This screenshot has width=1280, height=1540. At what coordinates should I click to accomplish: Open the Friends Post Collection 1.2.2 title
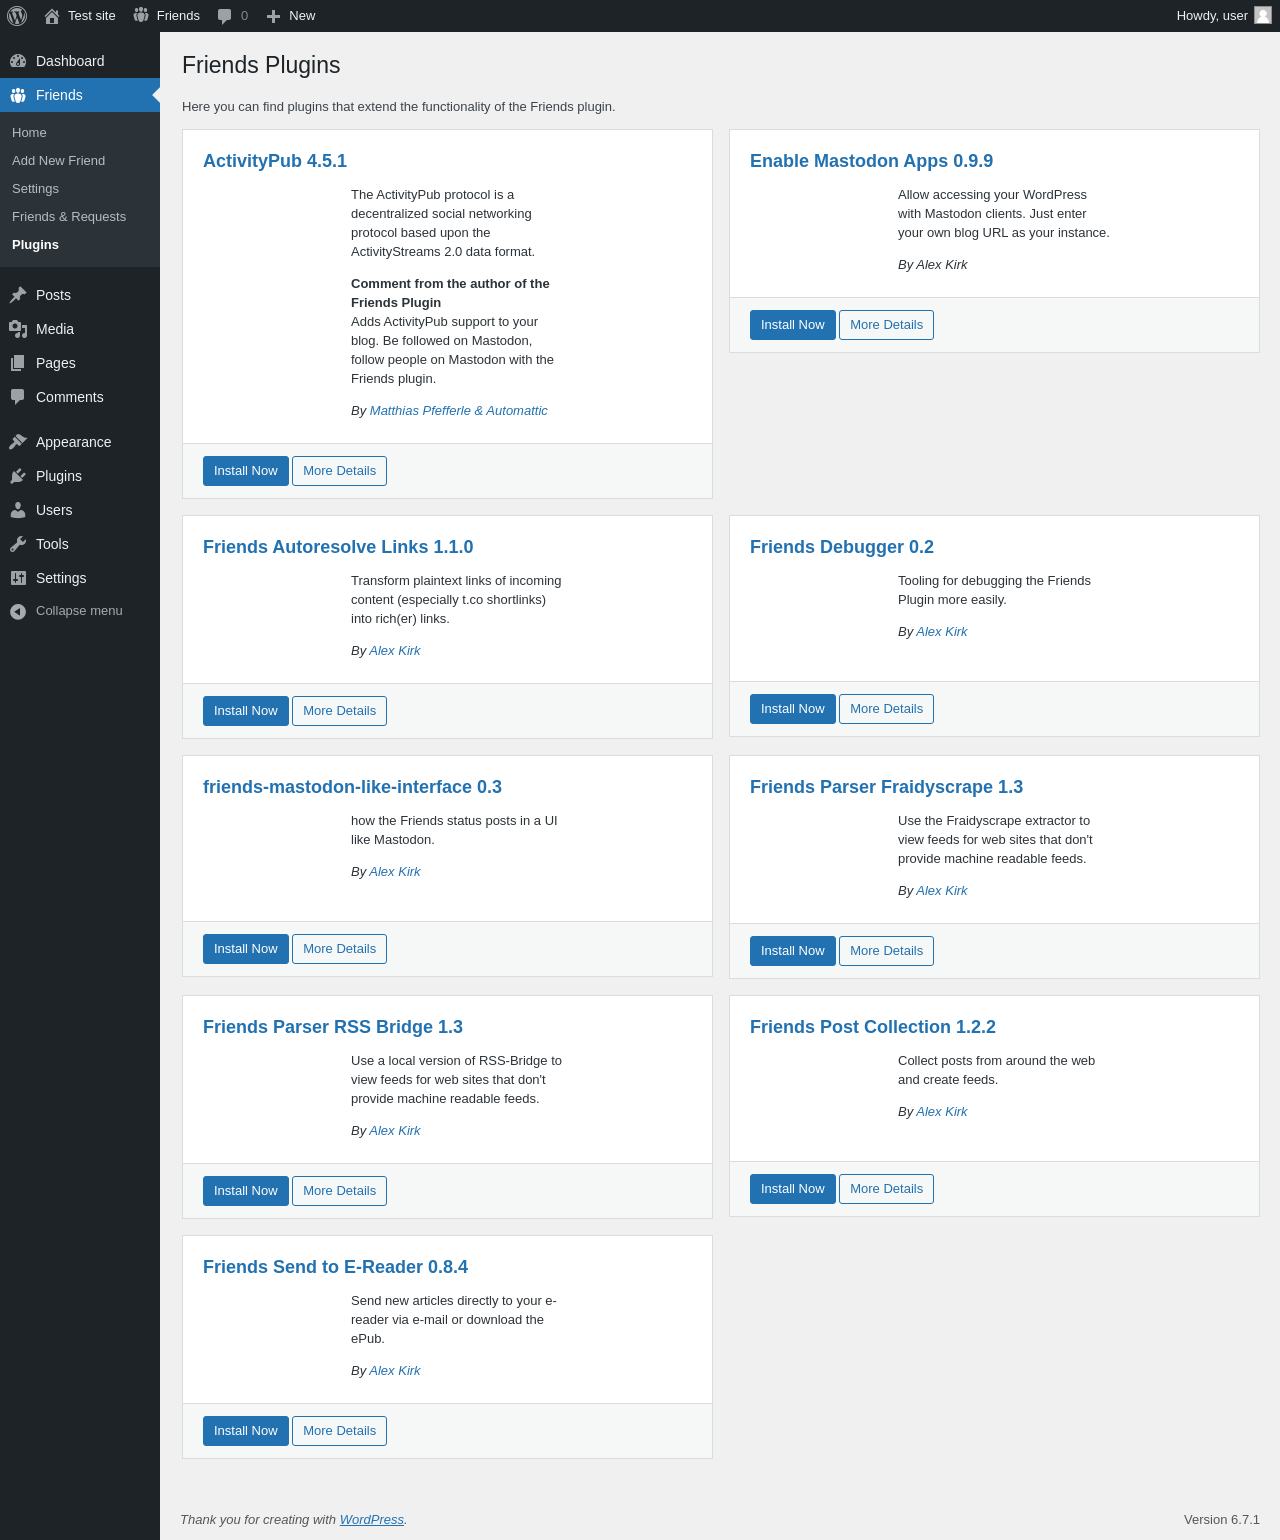pos(873,1027)
